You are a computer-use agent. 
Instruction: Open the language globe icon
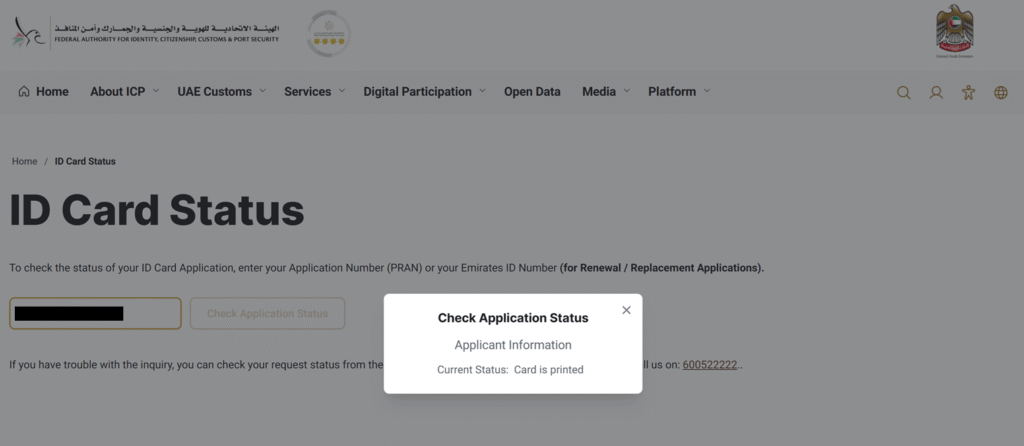pos(1000,93)
